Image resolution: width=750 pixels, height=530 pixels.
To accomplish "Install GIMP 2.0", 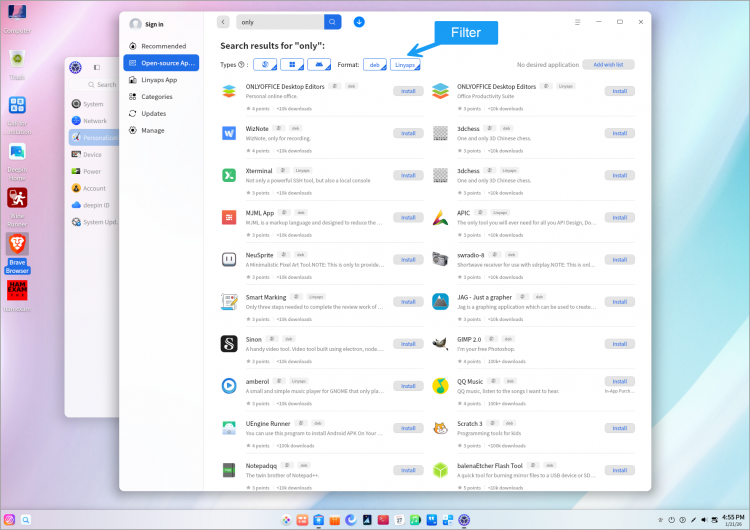I will [x=619, y=343].
